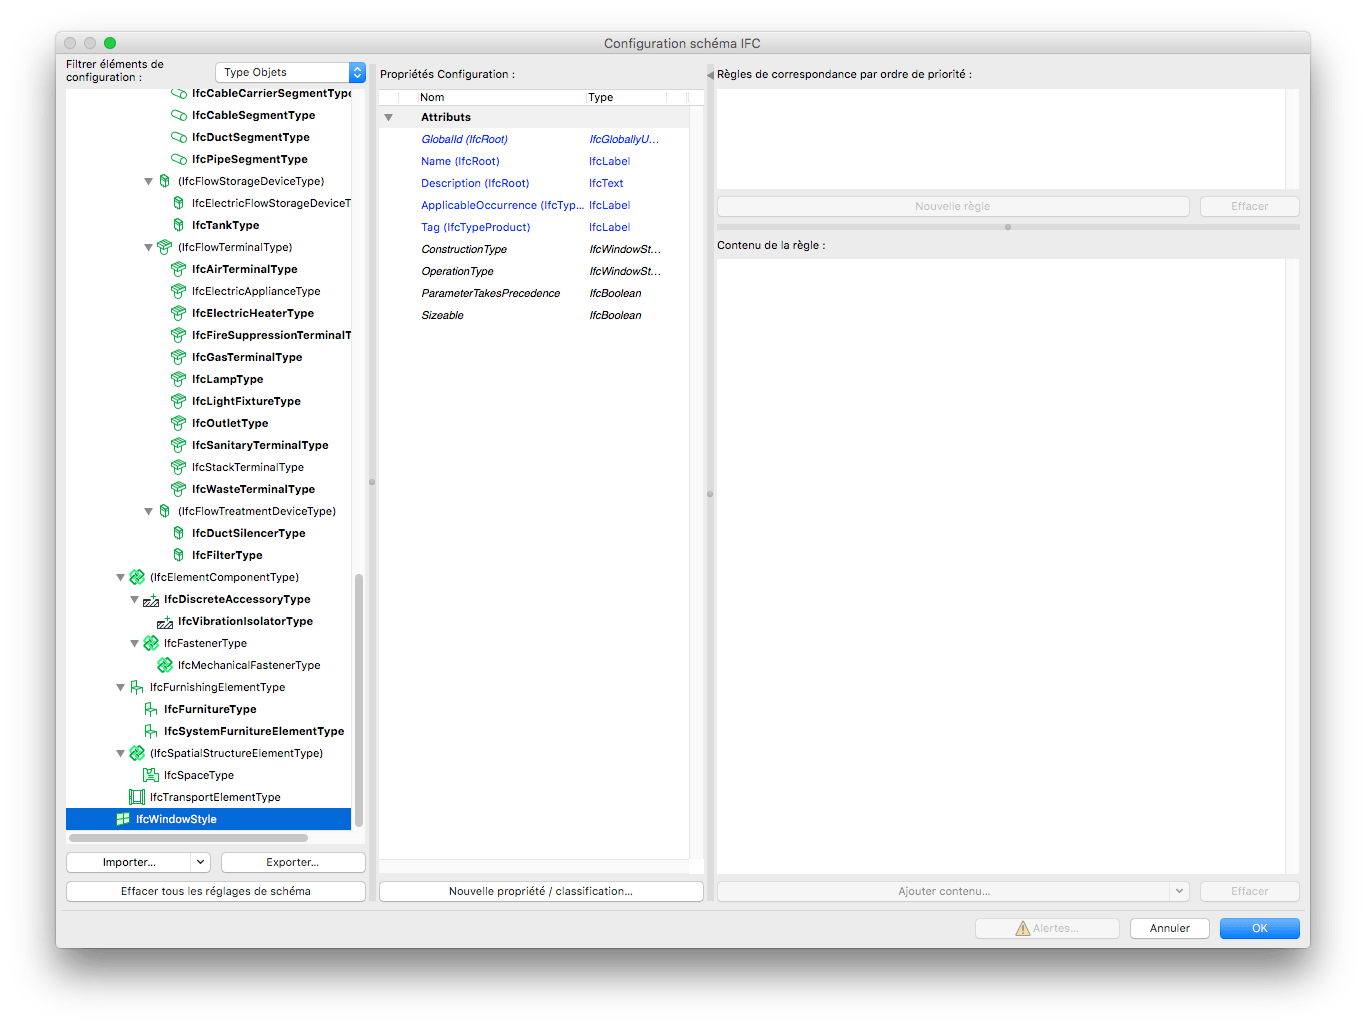Collapse the IfcFurnishingElementType node
1366x1028 pixels.
tap(121, 688)
